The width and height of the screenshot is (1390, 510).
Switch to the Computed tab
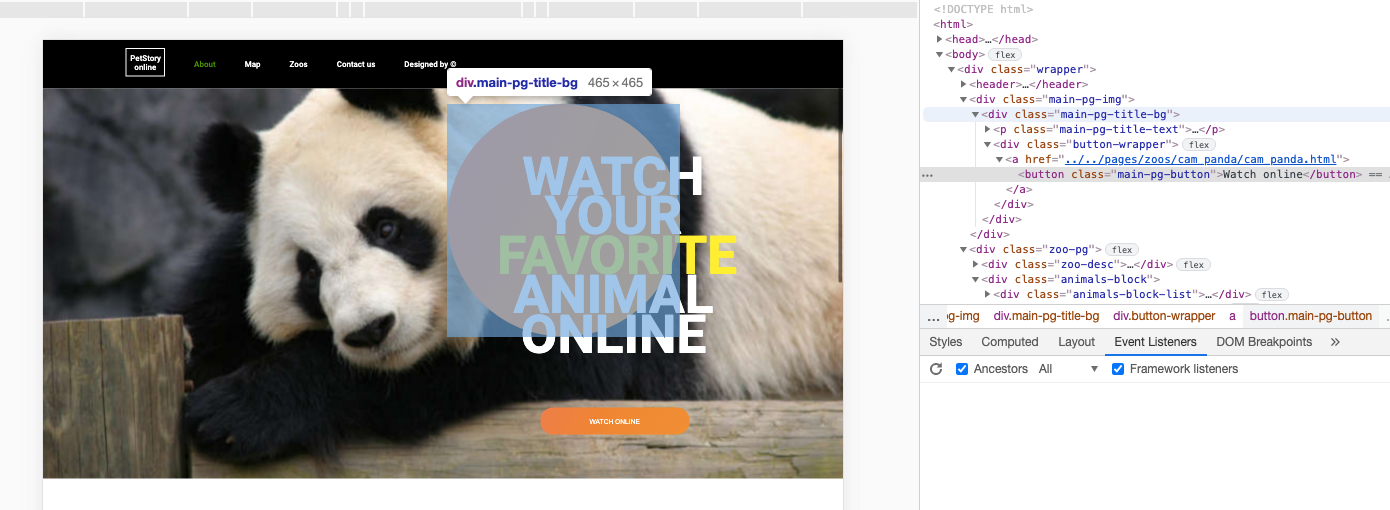tap(1010, 342)
